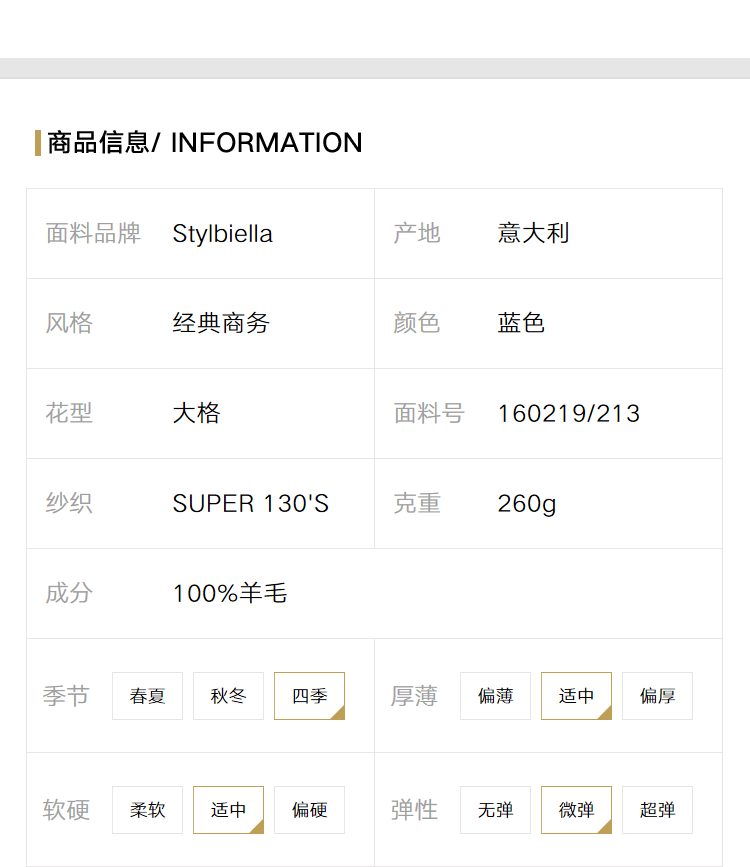Click the SUPER 130'S yarn value

point(251,504)
